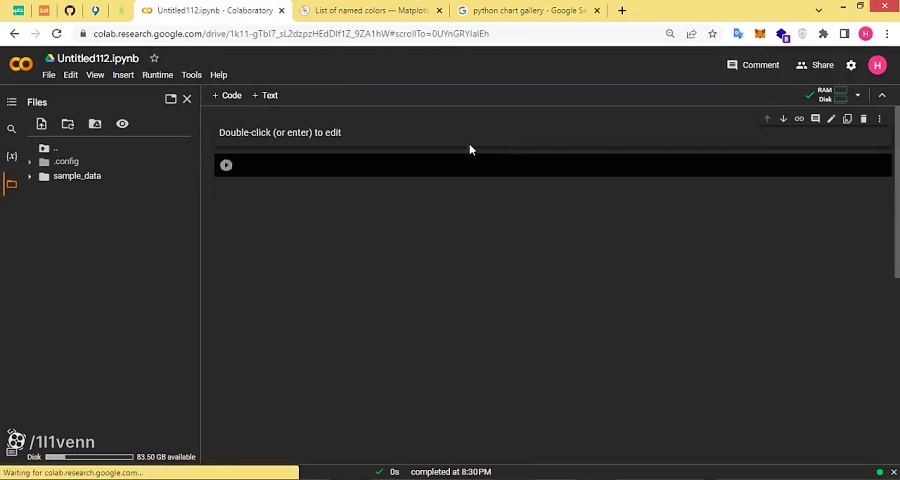
Task: Open browser zoom magnifier icon
Action: 670,34
